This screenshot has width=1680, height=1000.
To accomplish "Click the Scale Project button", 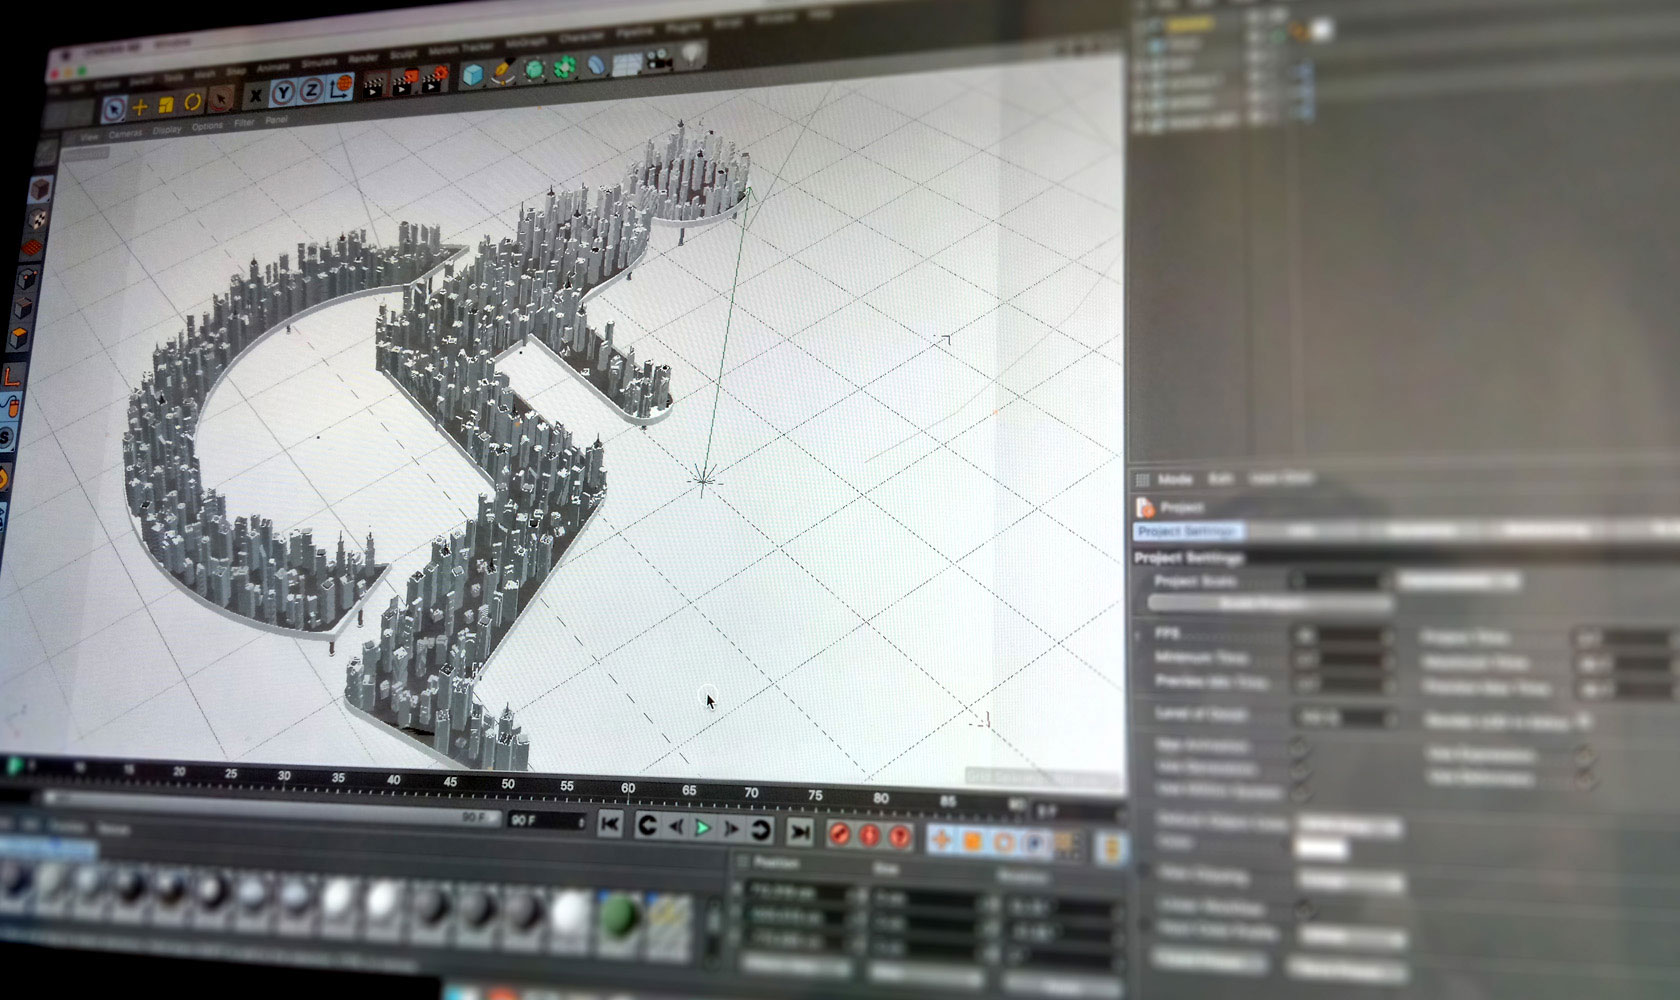I will click(x=1270, y=604).
